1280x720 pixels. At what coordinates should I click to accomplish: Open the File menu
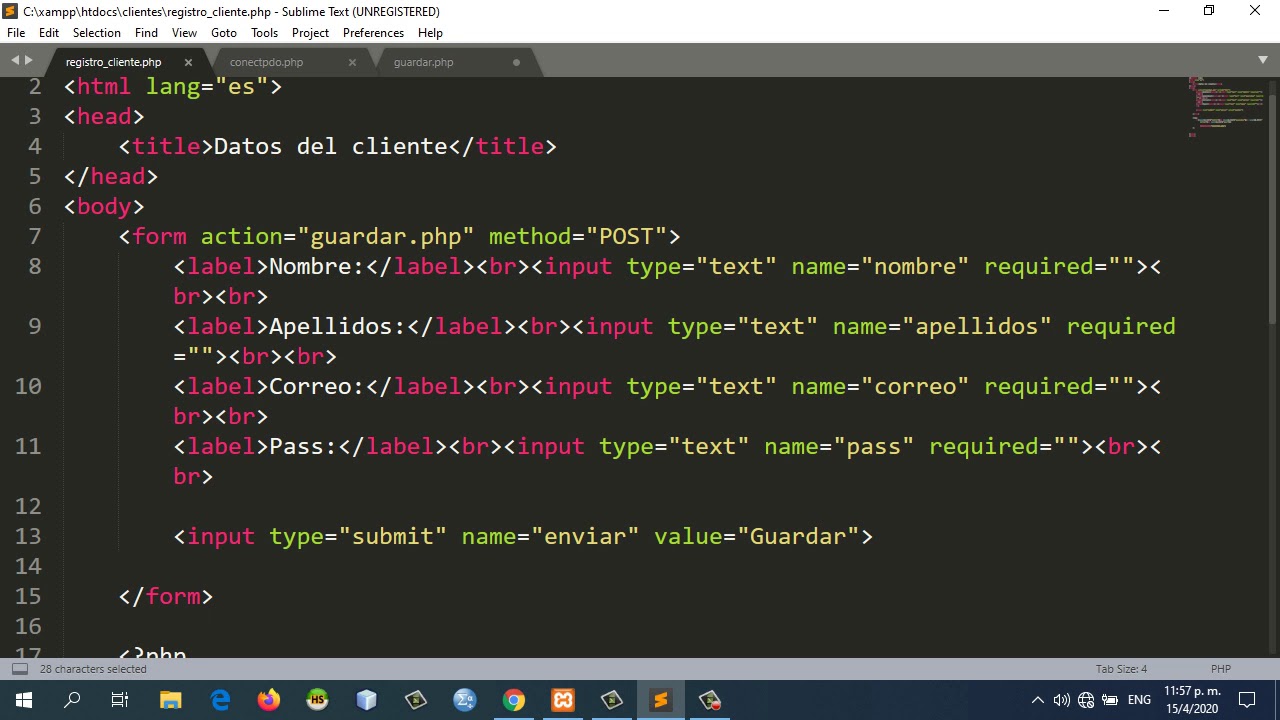pos(16,33)
